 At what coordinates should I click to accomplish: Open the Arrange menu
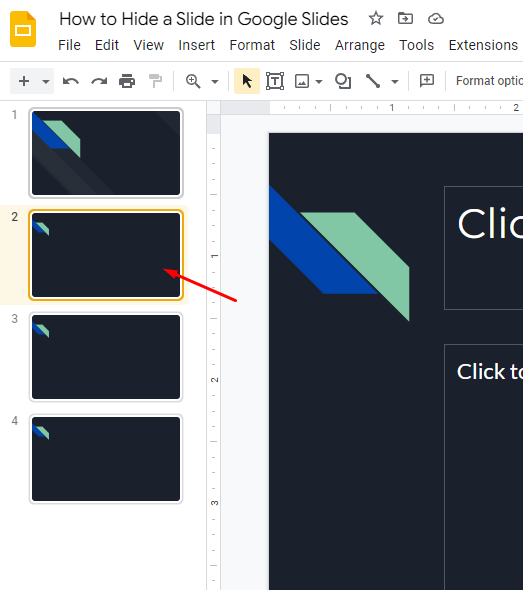pyautogui.click(x=360, y=45)
